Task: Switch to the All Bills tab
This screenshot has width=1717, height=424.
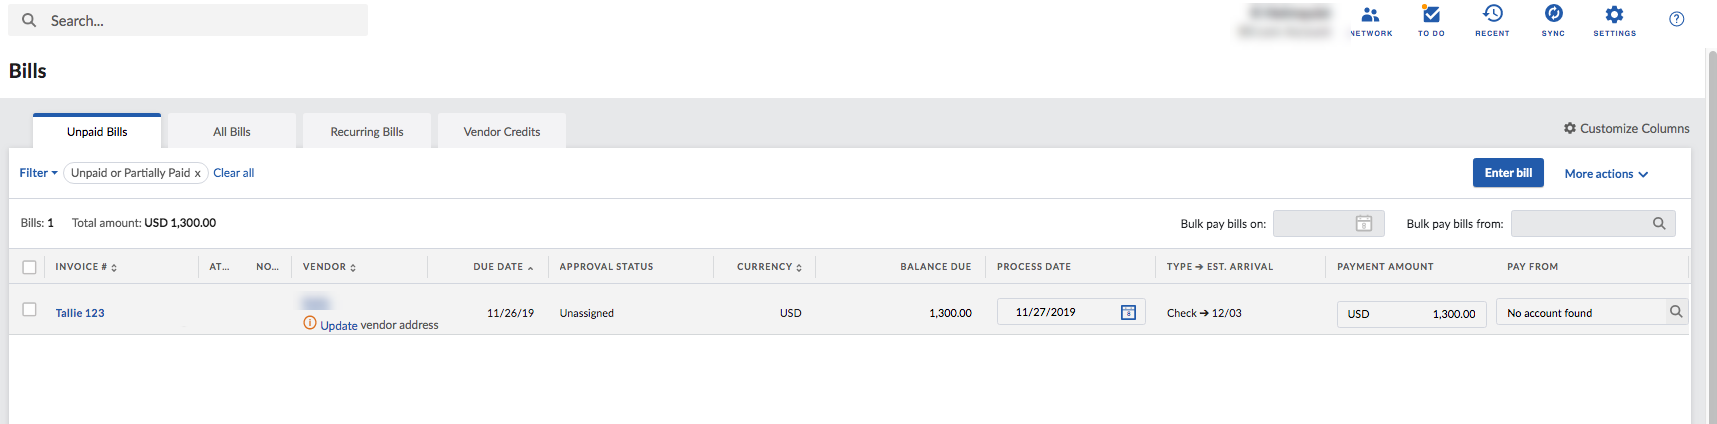Action: coord(231,132)
